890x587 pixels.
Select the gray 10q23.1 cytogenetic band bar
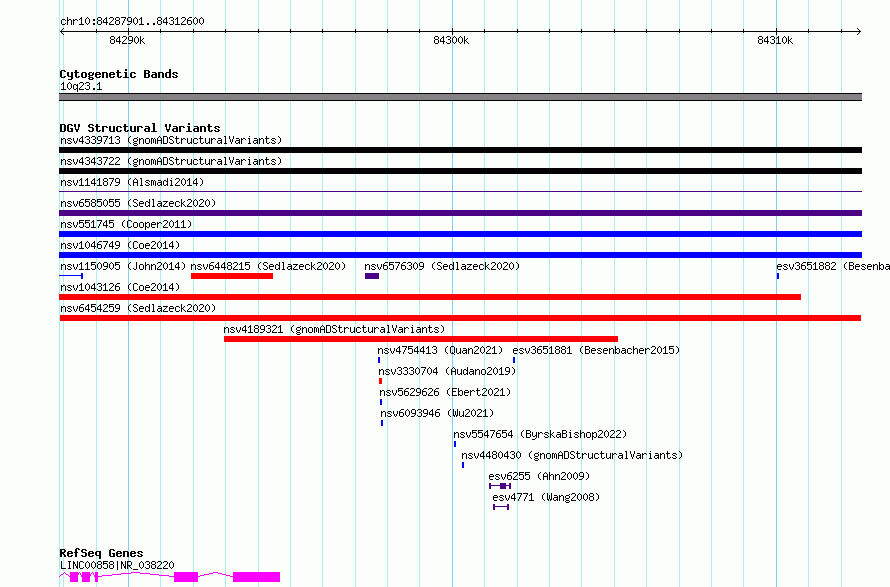[x=460, y=97]
